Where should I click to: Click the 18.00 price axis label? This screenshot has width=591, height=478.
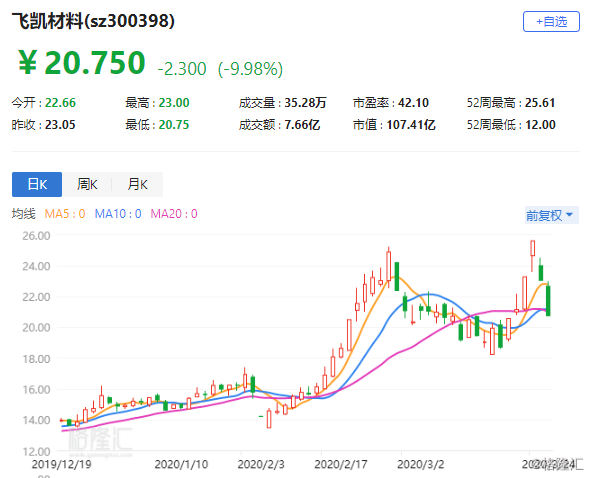(36, 358)
